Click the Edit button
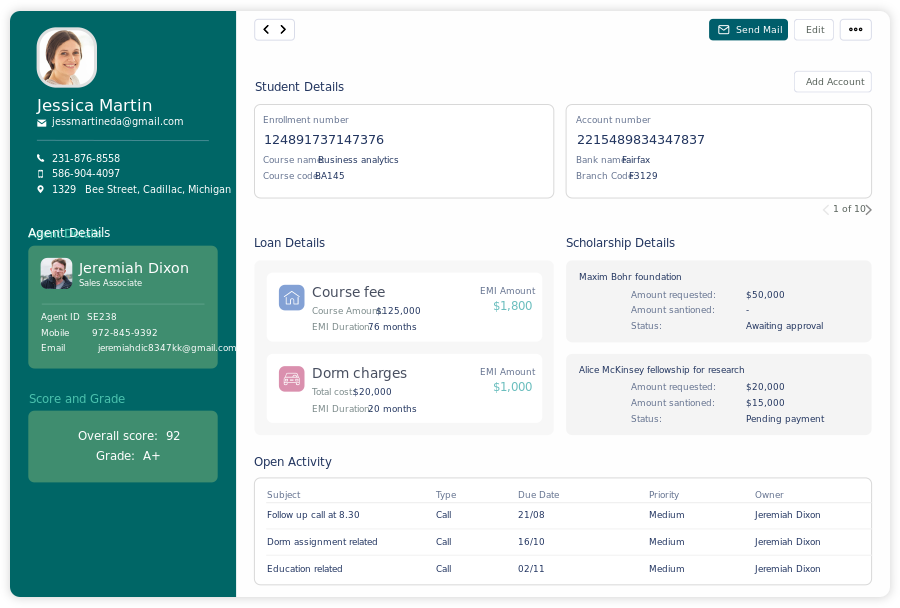Image resolution: width=900 pixels, height=608 pixels. pos(814,30)
